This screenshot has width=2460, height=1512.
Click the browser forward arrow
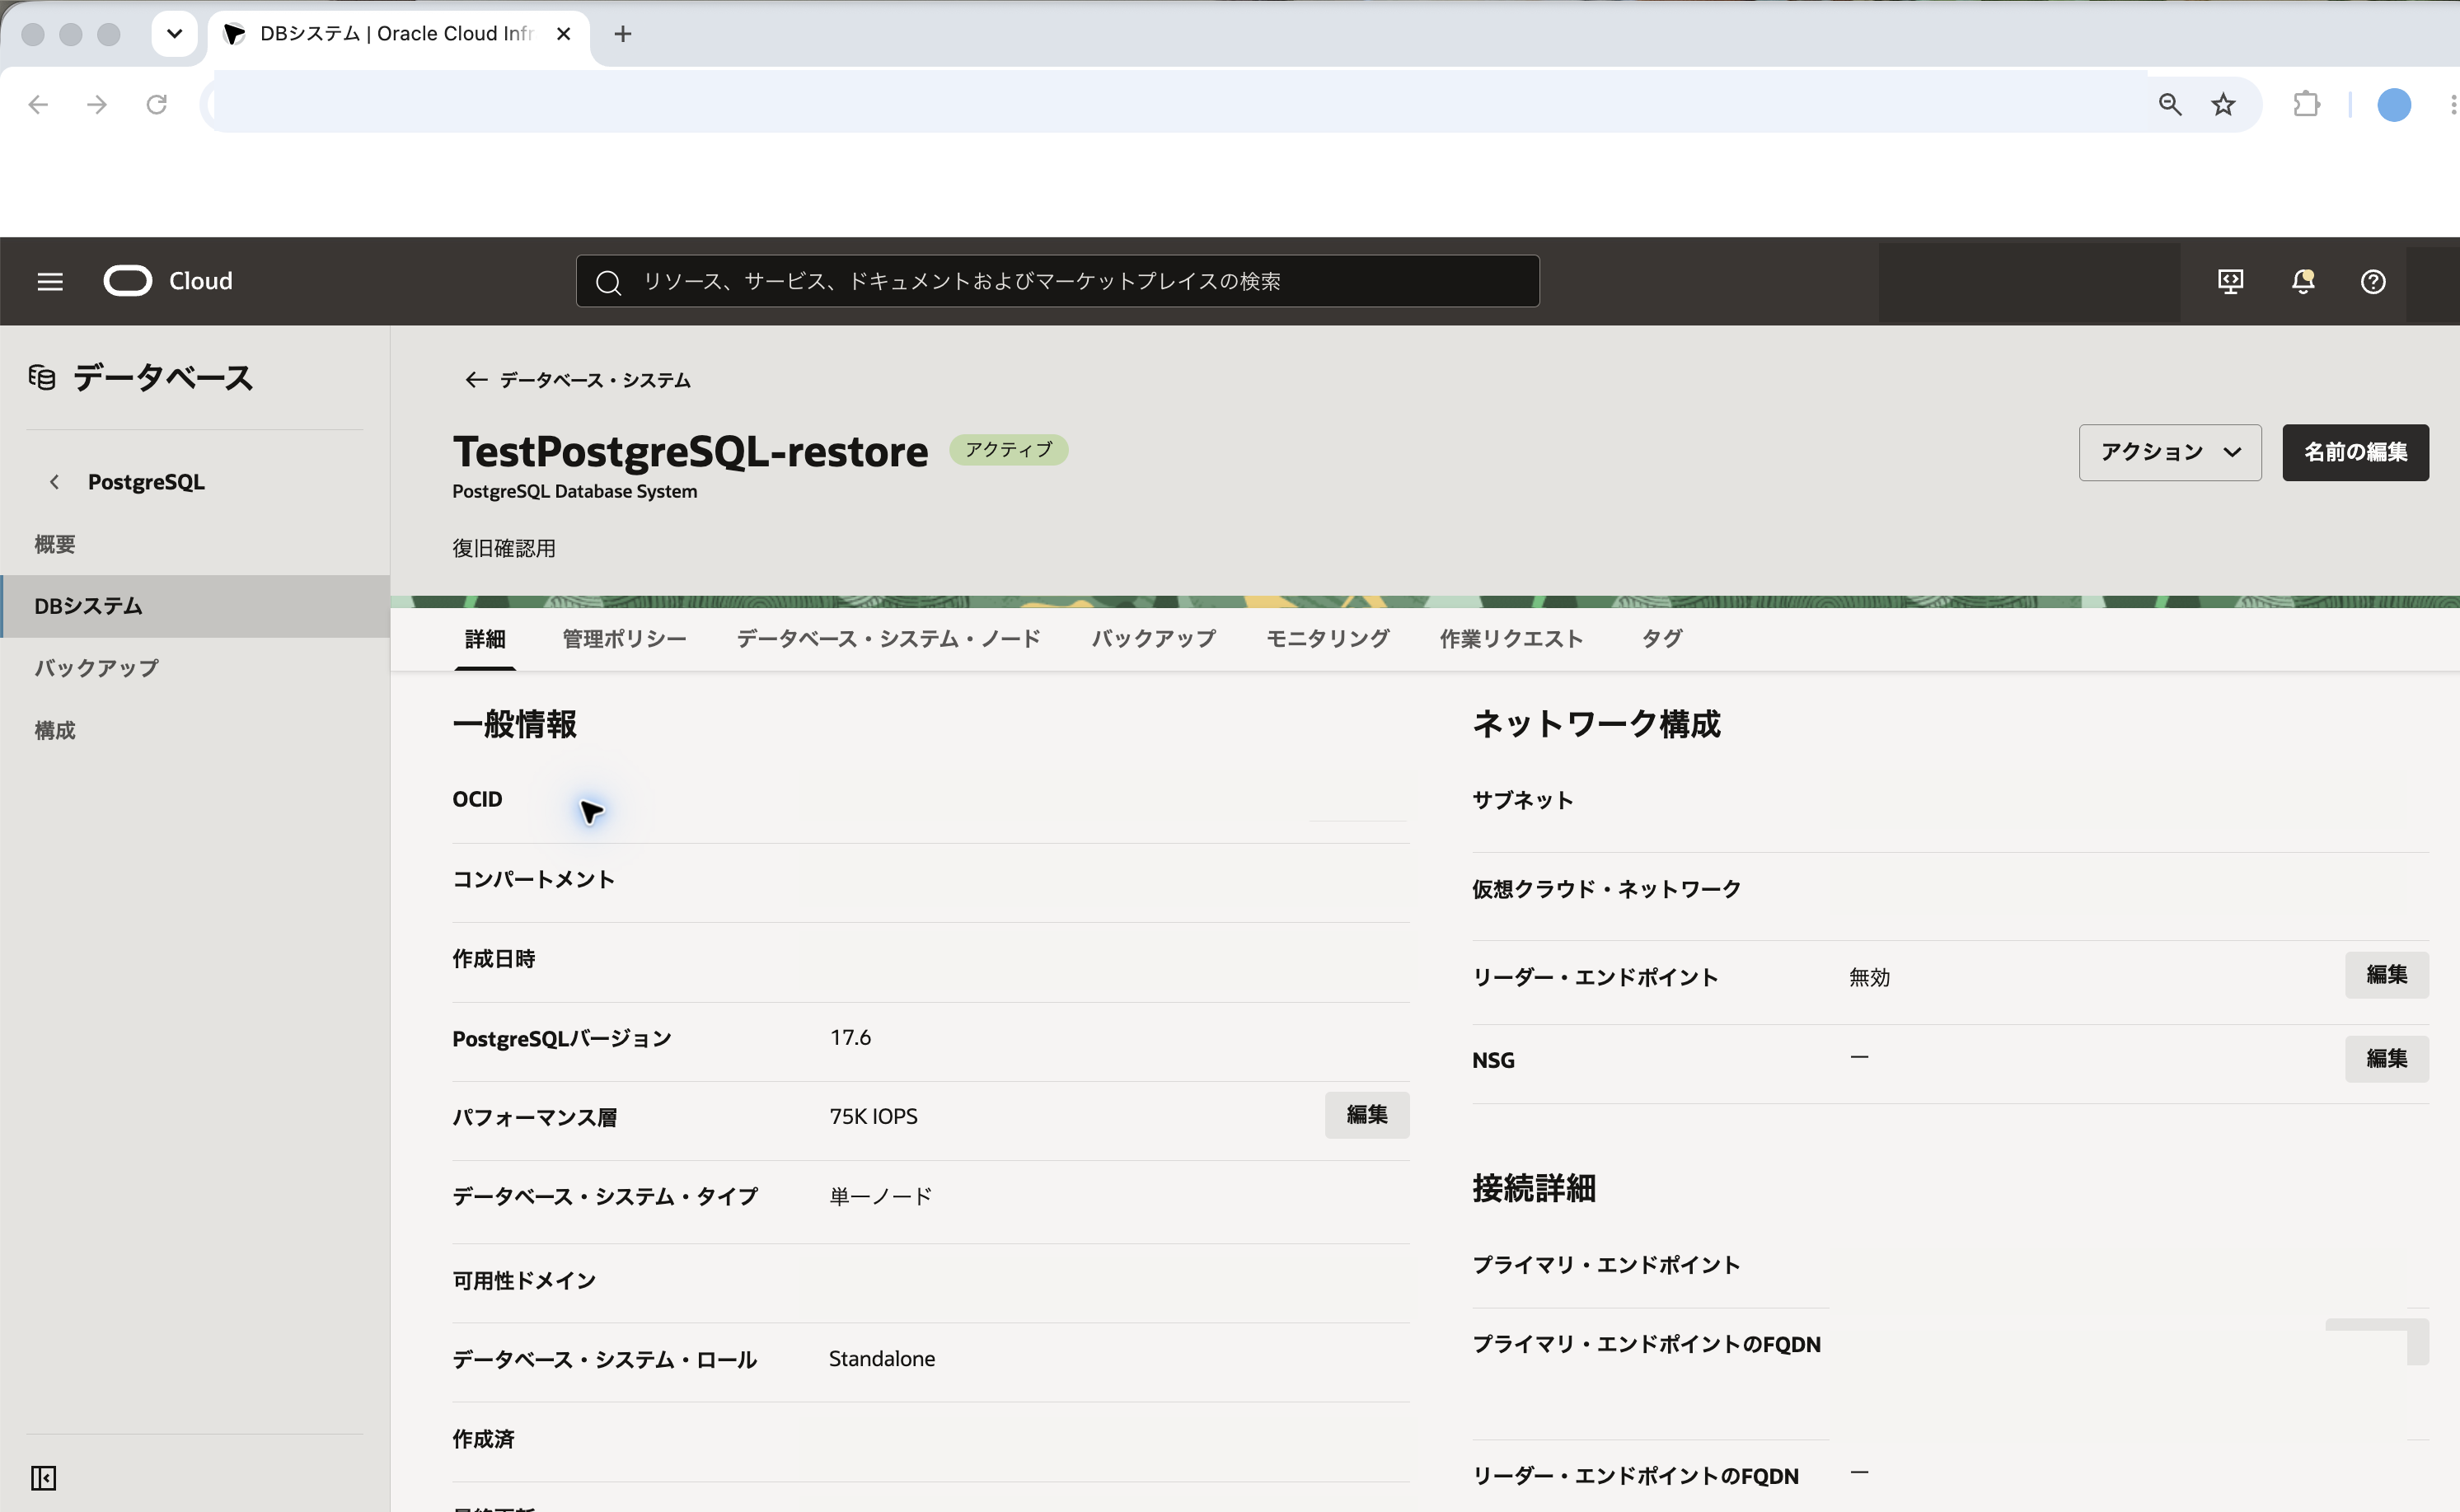[97, 104]
